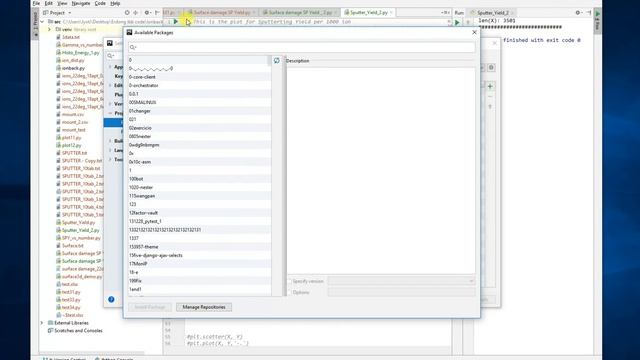Viewport: 640px width, 360px height.
Task: Open the File menu
Action: 36,3
